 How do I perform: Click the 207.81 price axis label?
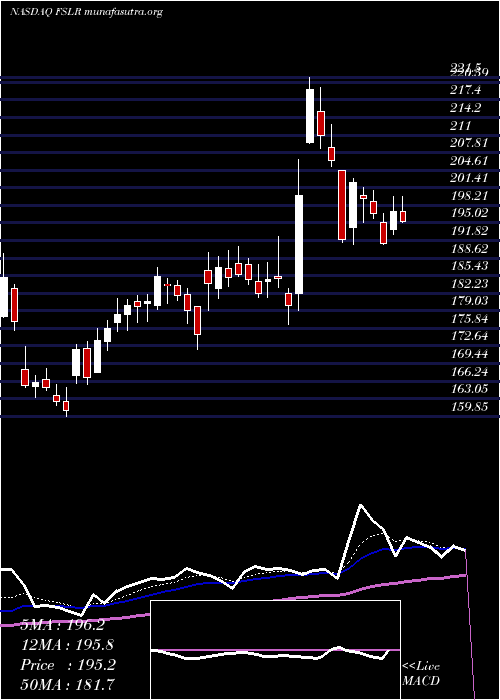point(470,143)
